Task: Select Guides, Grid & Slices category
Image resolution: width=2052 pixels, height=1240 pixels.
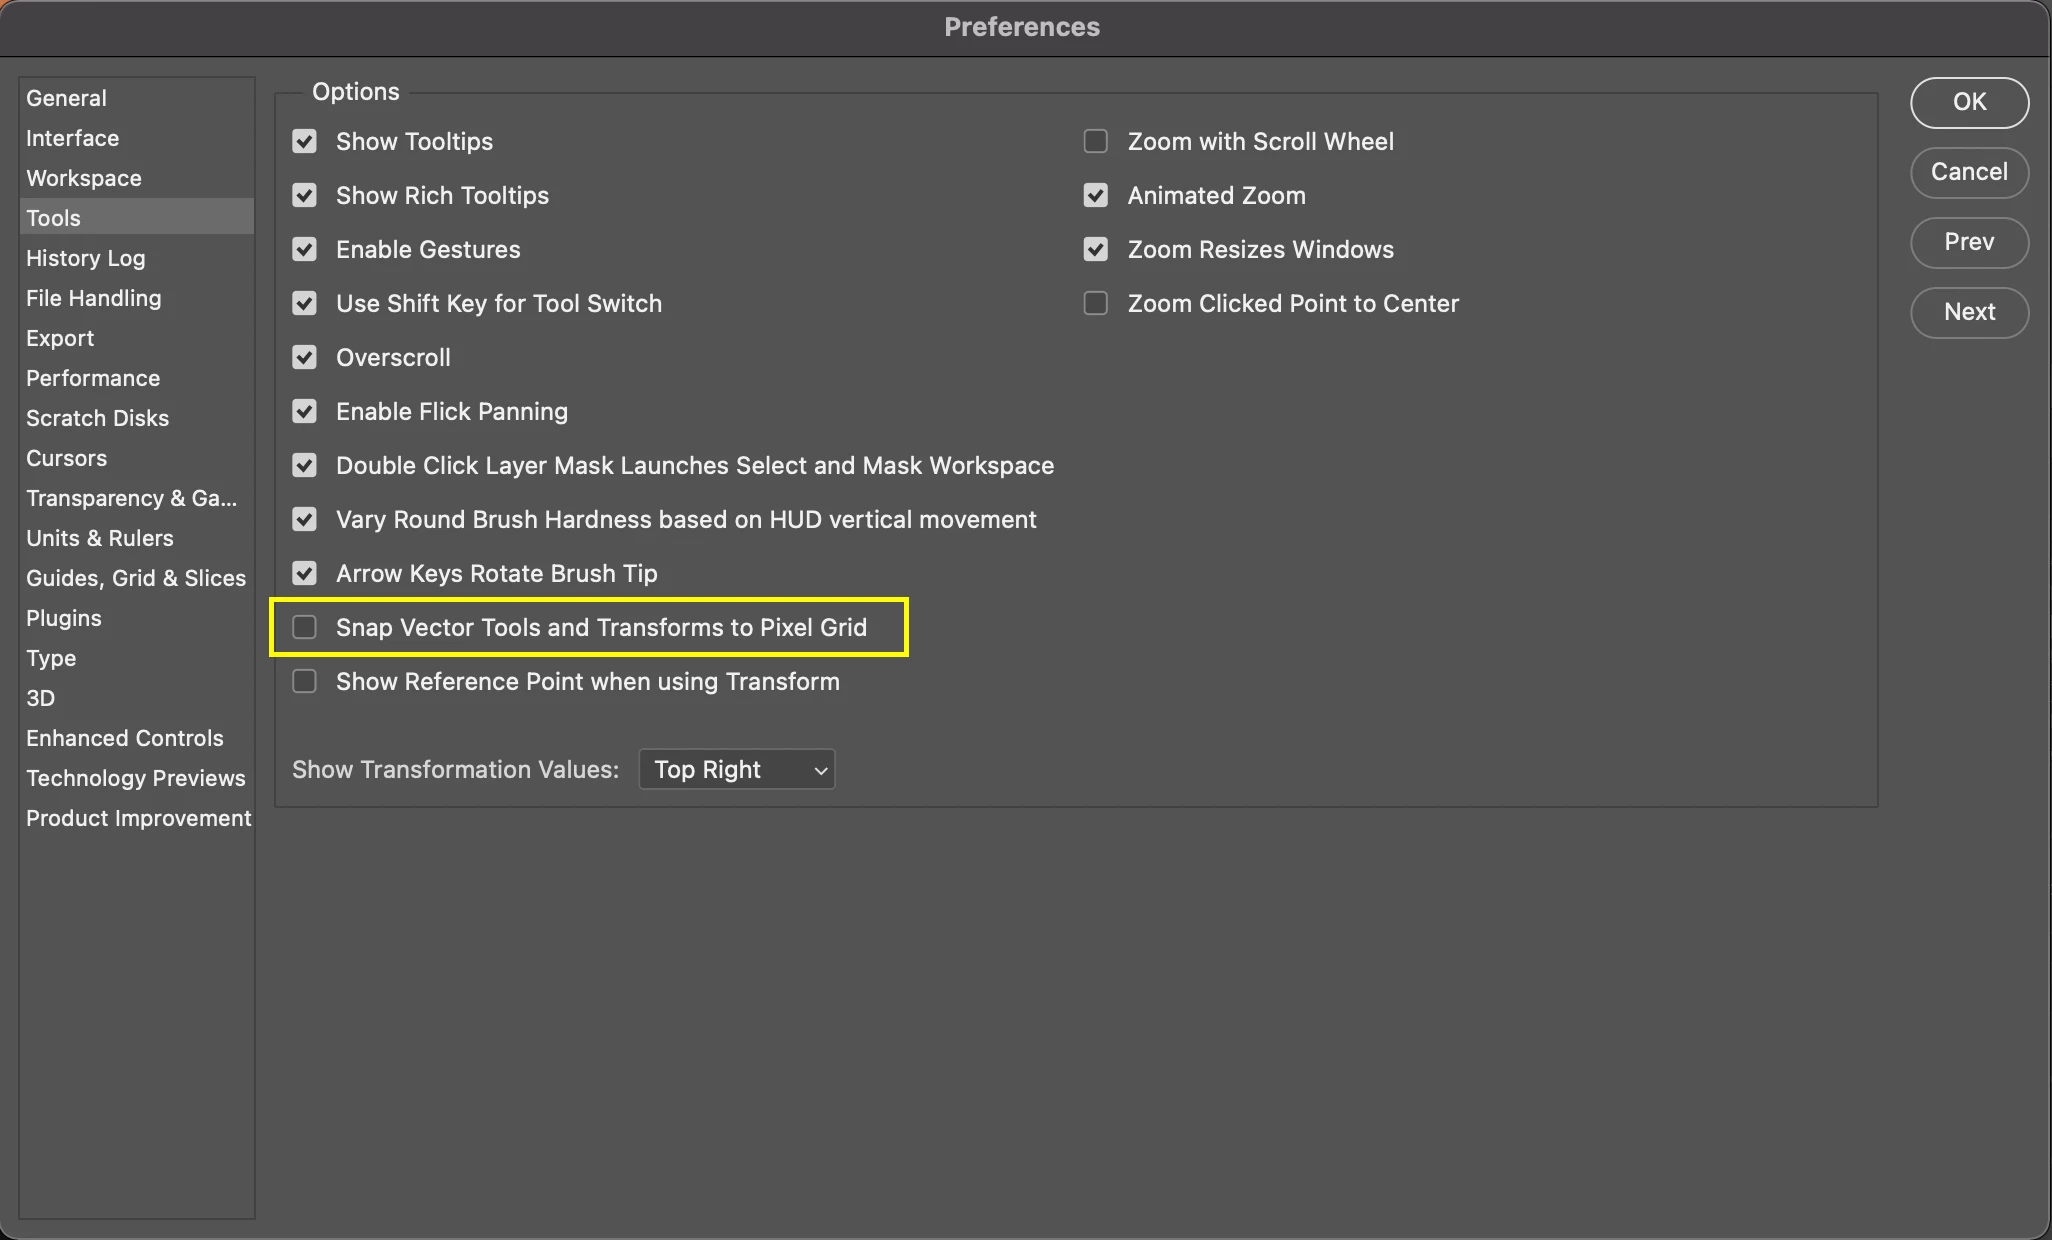Action: (136, 578)
